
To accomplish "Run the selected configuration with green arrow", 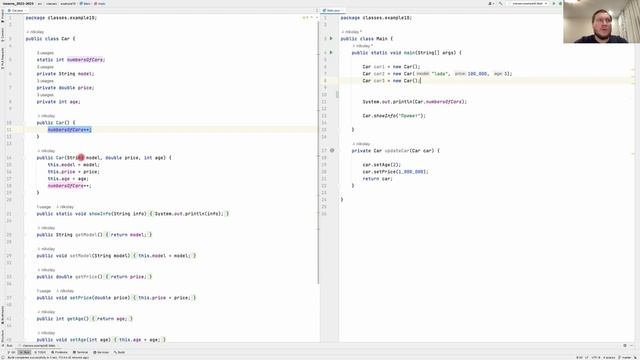I will click(x=554, y=3).
